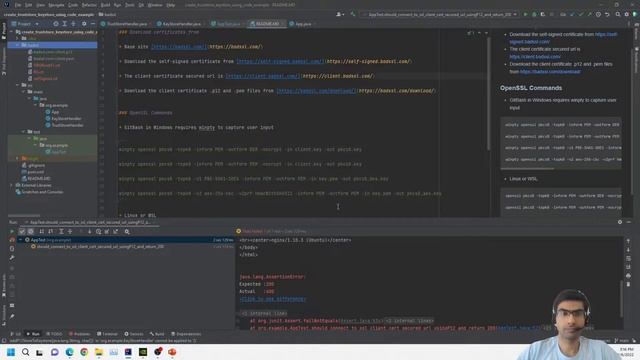
Task: Click 'Click to see difference' link in console
Action: point(272,299)
